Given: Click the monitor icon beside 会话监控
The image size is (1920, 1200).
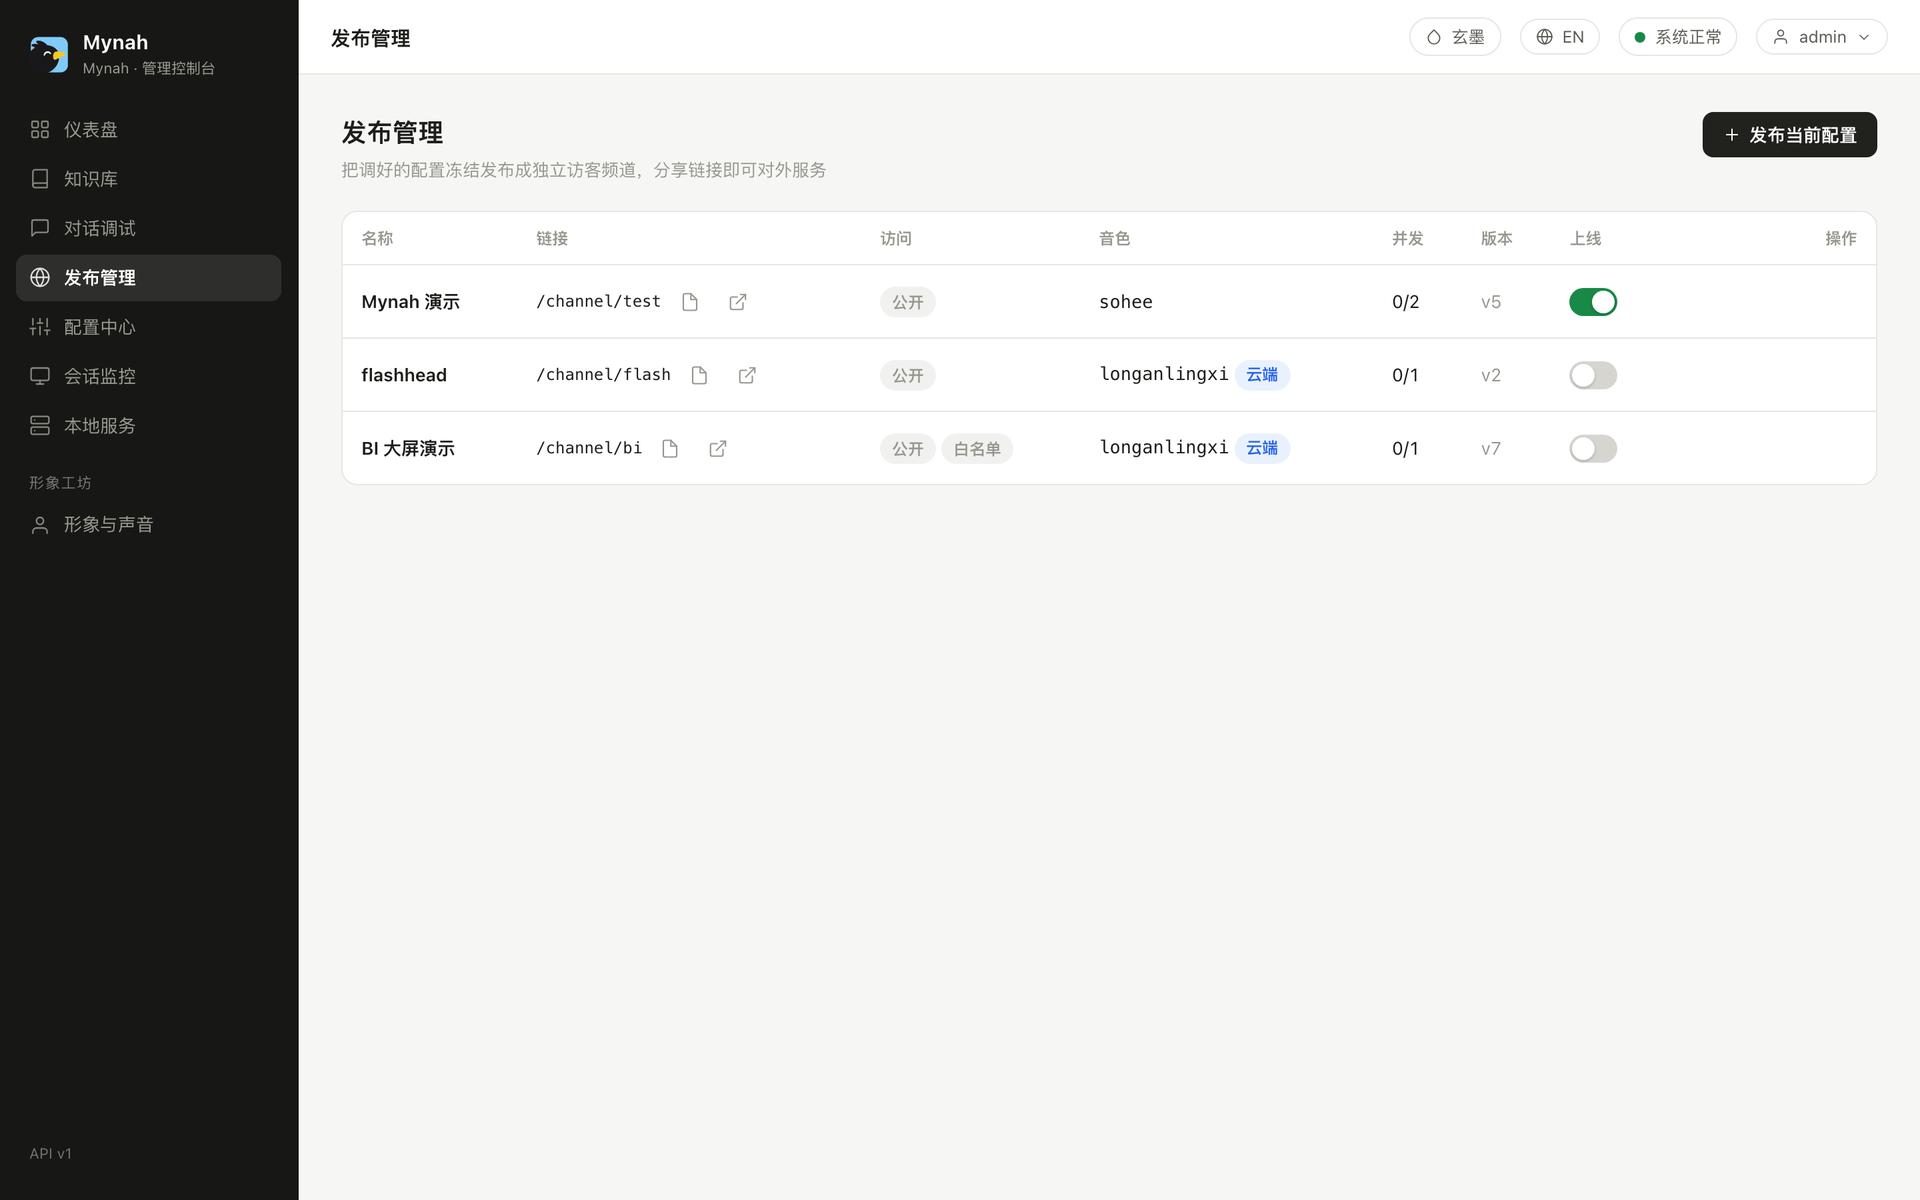Looking at the screenshot, I should [40, 376].
